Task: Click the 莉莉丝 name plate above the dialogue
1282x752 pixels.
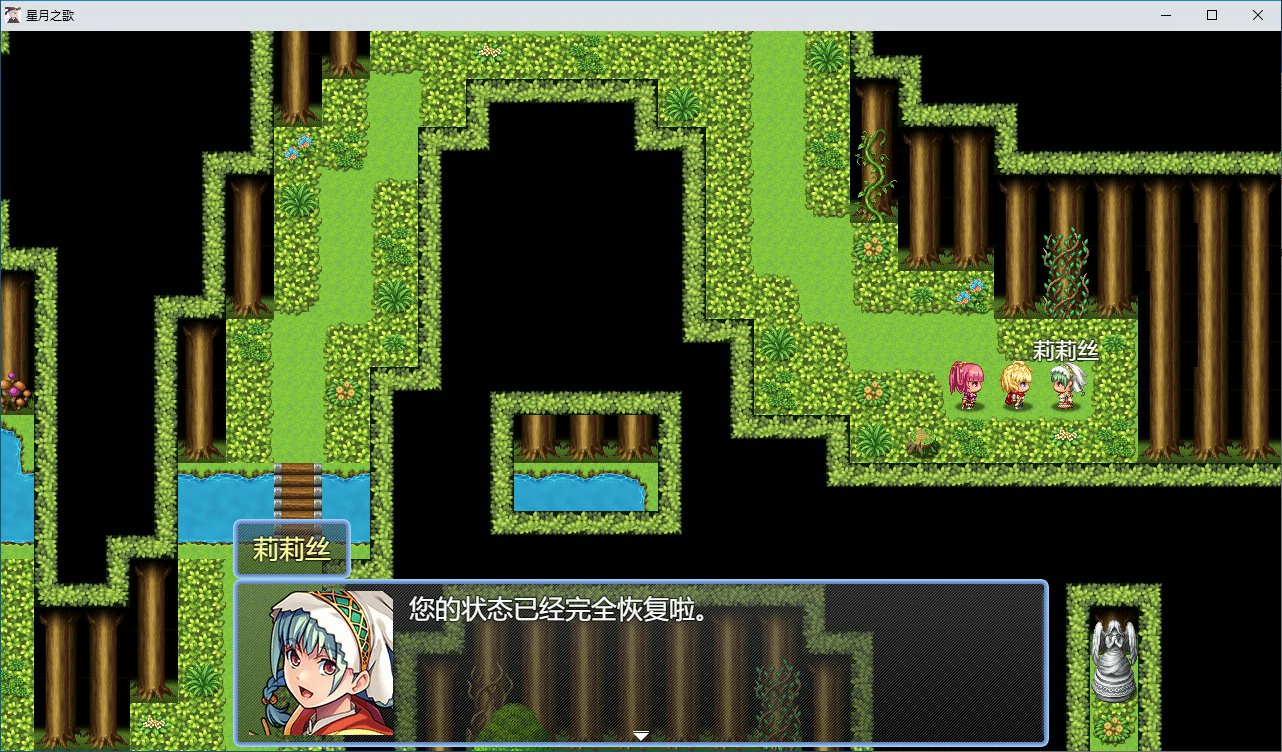Action: pyautogui.click(x=291, y=548)
